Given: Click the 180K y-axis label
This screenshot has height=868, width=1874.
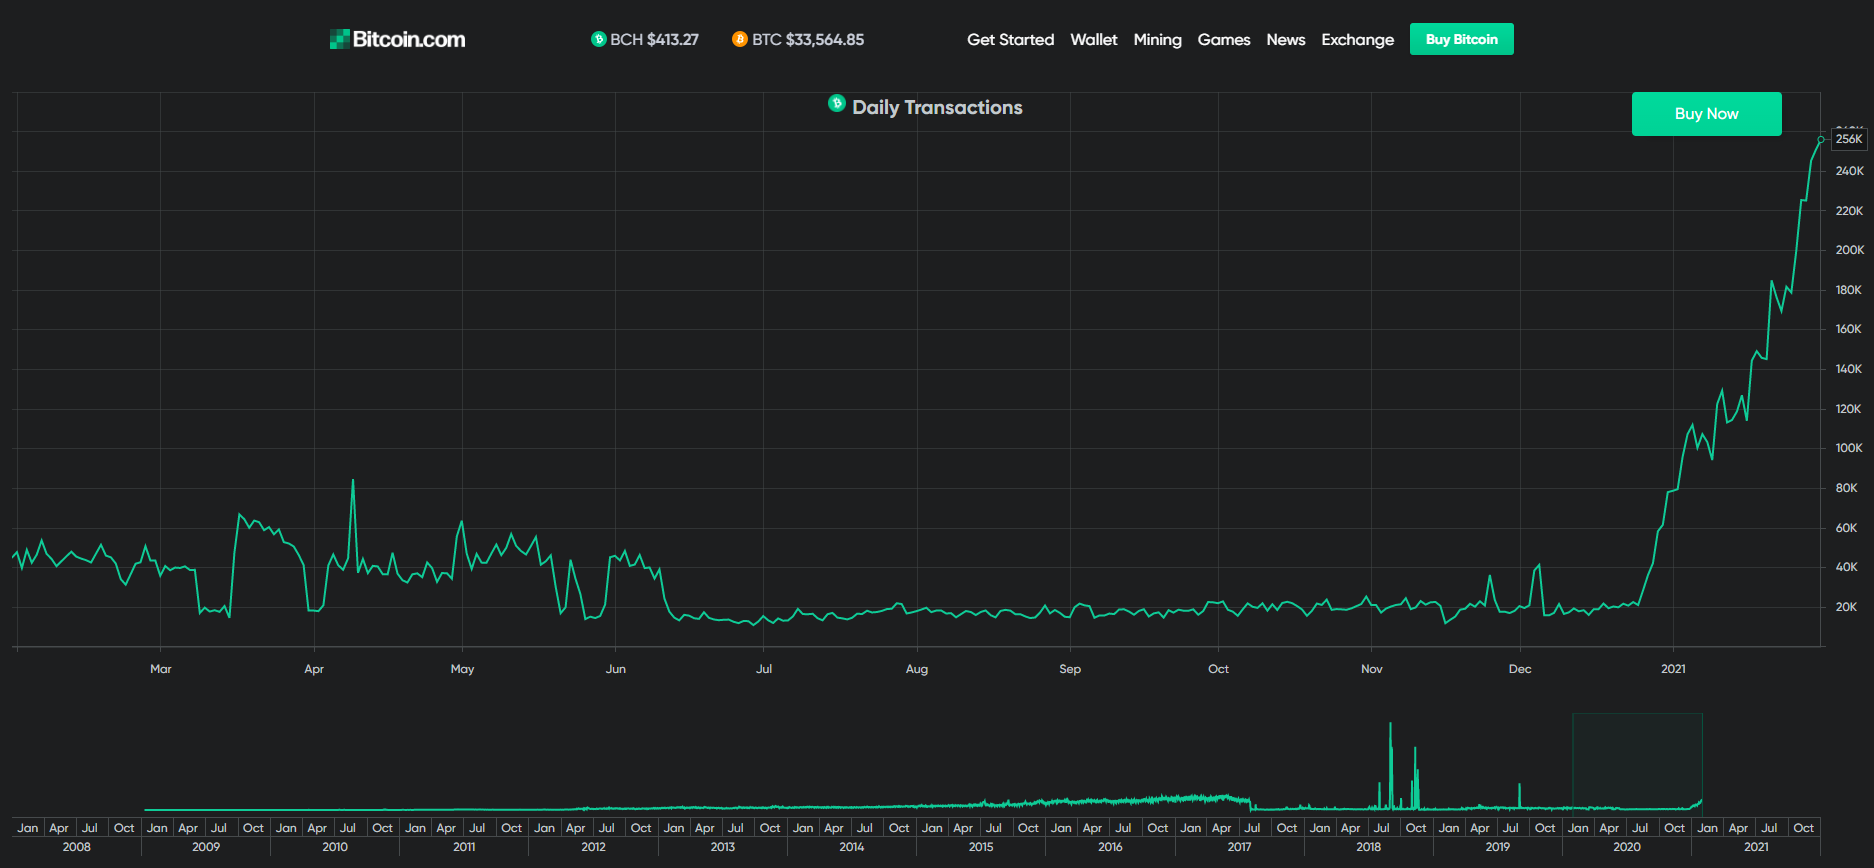Looking at the screenshot, I should coord(1848,290).
